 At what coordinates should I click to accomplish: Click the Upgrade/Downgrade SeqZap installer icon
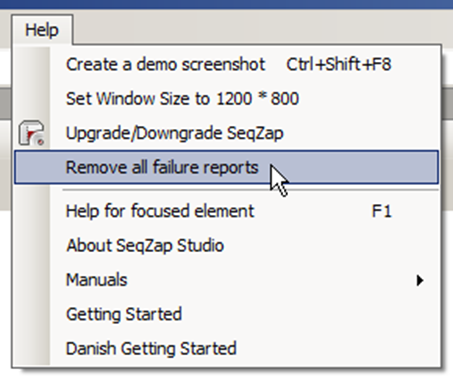click(32, 133)
